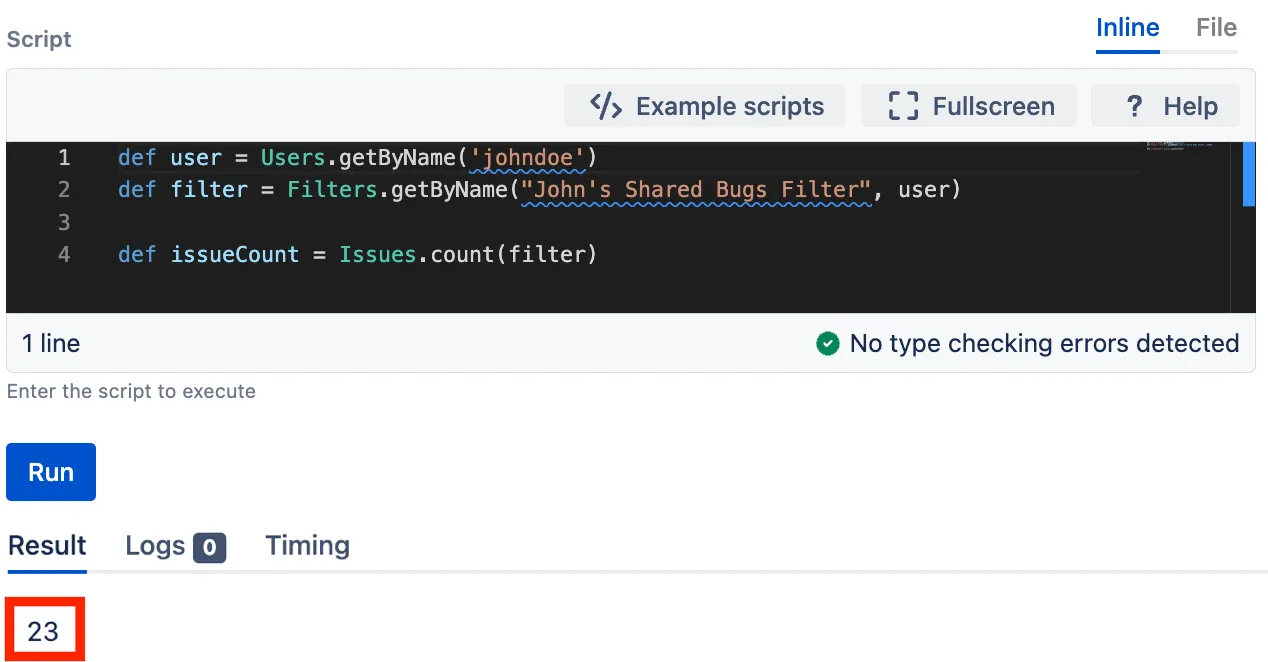The height and width of the screenshot is (662, 1268).
Task: Click line number 3 in gutter
Action: [64, 222]
